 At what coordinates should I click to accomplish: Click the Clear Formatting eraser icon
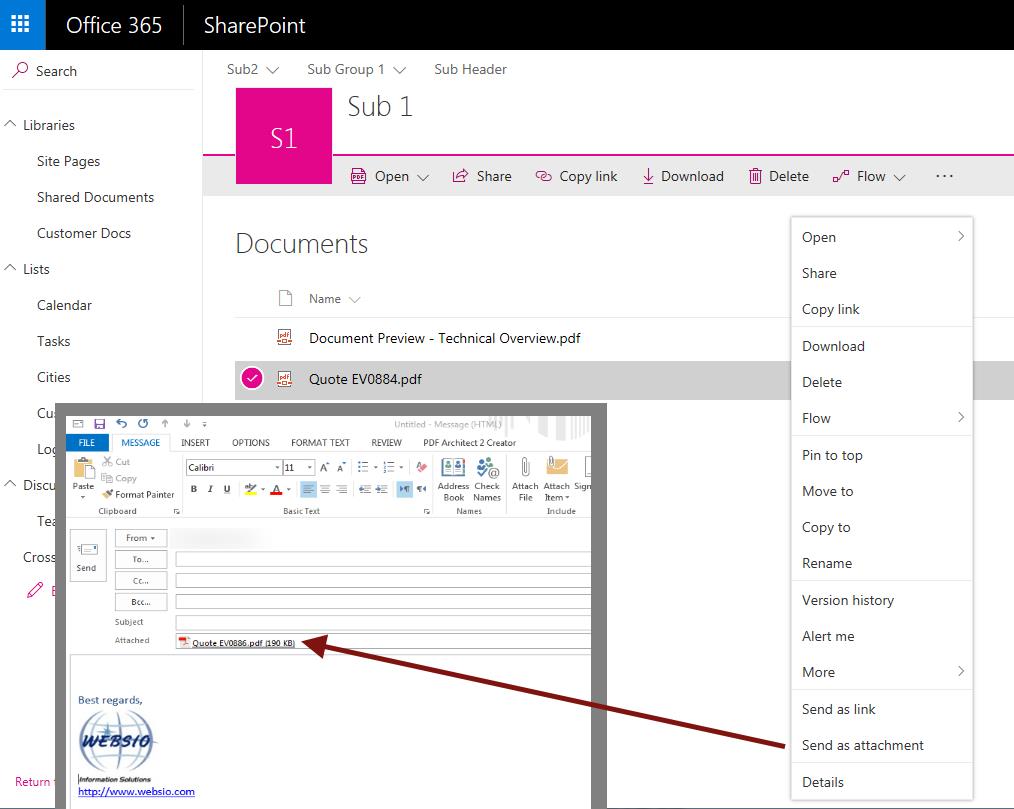(422, 467)
